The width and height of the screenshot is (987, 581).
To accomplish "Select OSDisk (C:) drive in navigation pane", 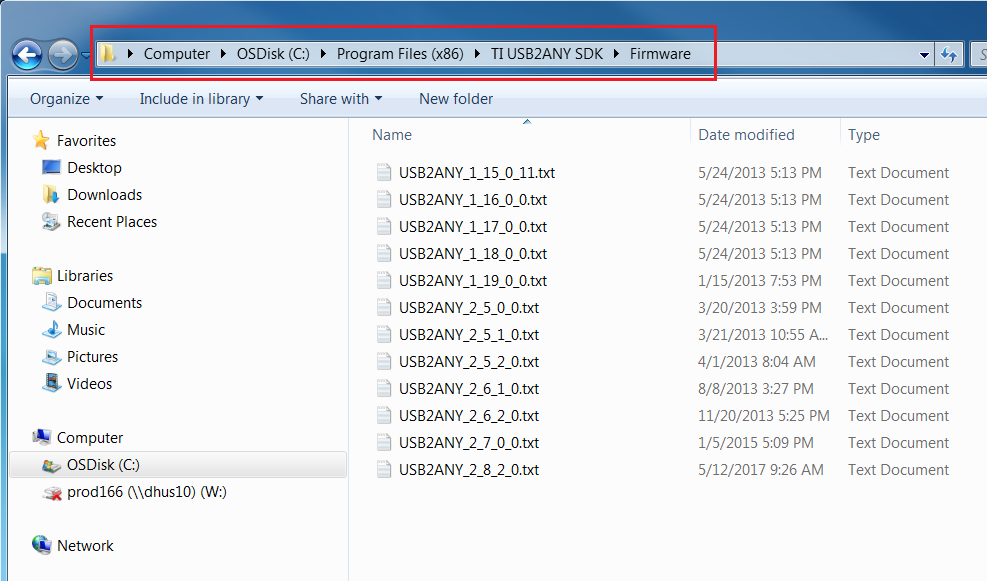I will coord(178,465).
